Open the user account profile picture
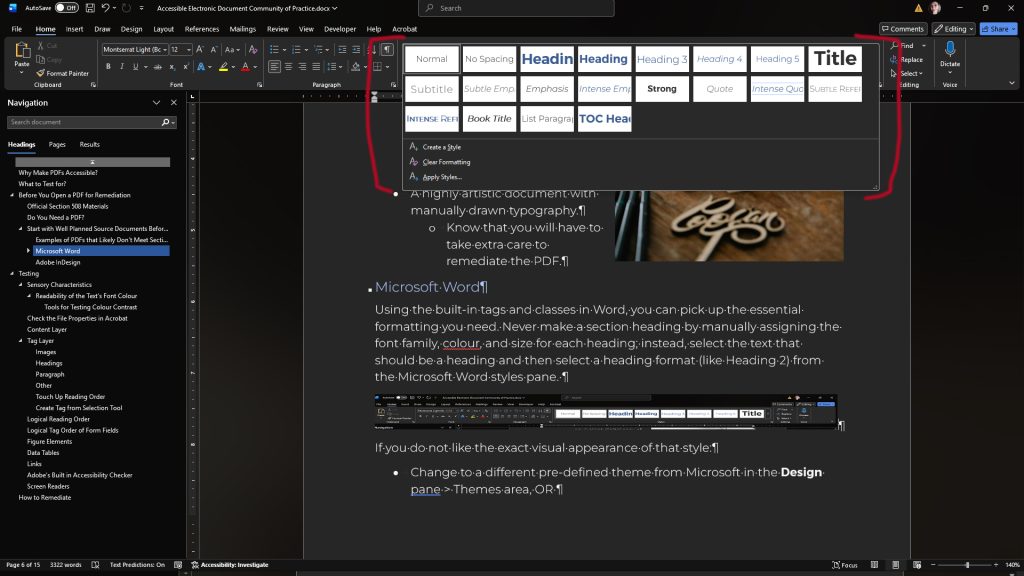 pos(935,8)
